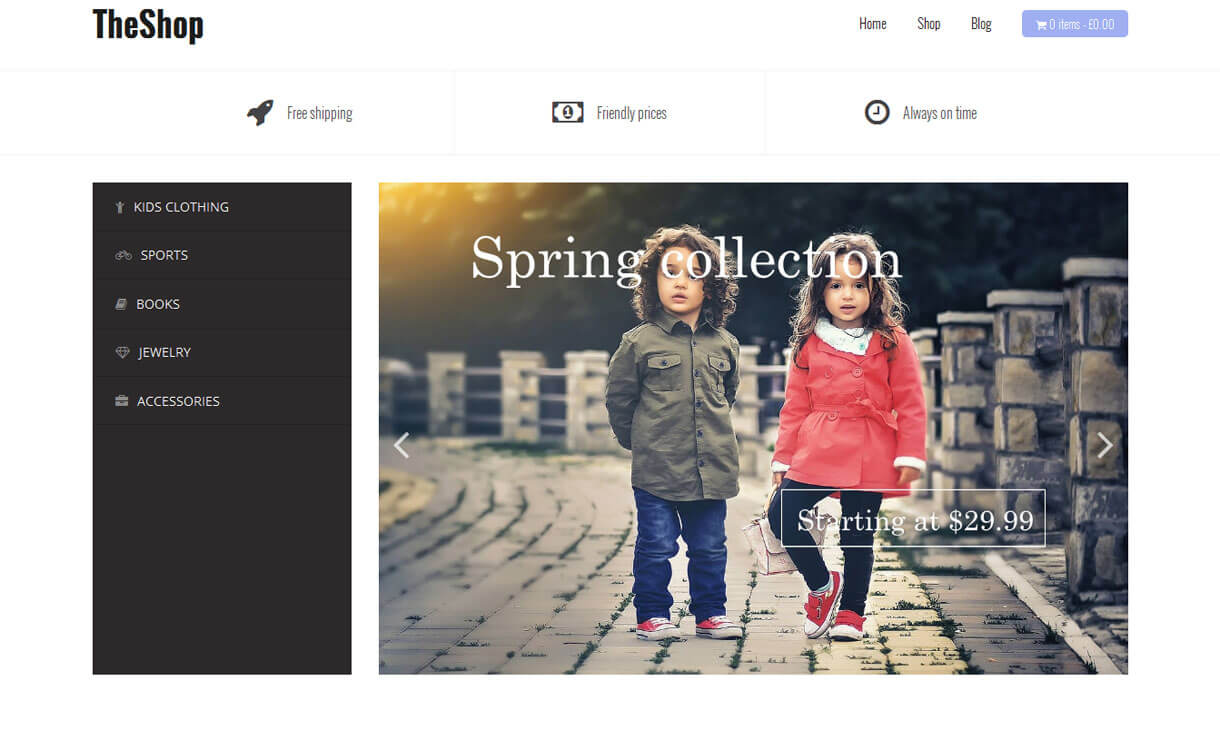This screenshot has height=750, width=1220.
Task: Navigate to the Blog page
Action: click(981, 24)
